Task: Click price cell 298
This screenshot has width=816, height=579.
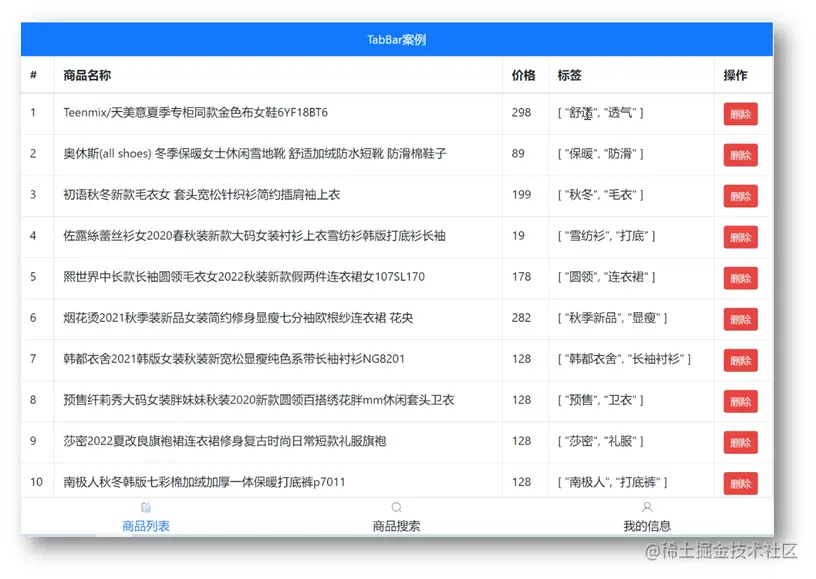Action: coord(521,112)
